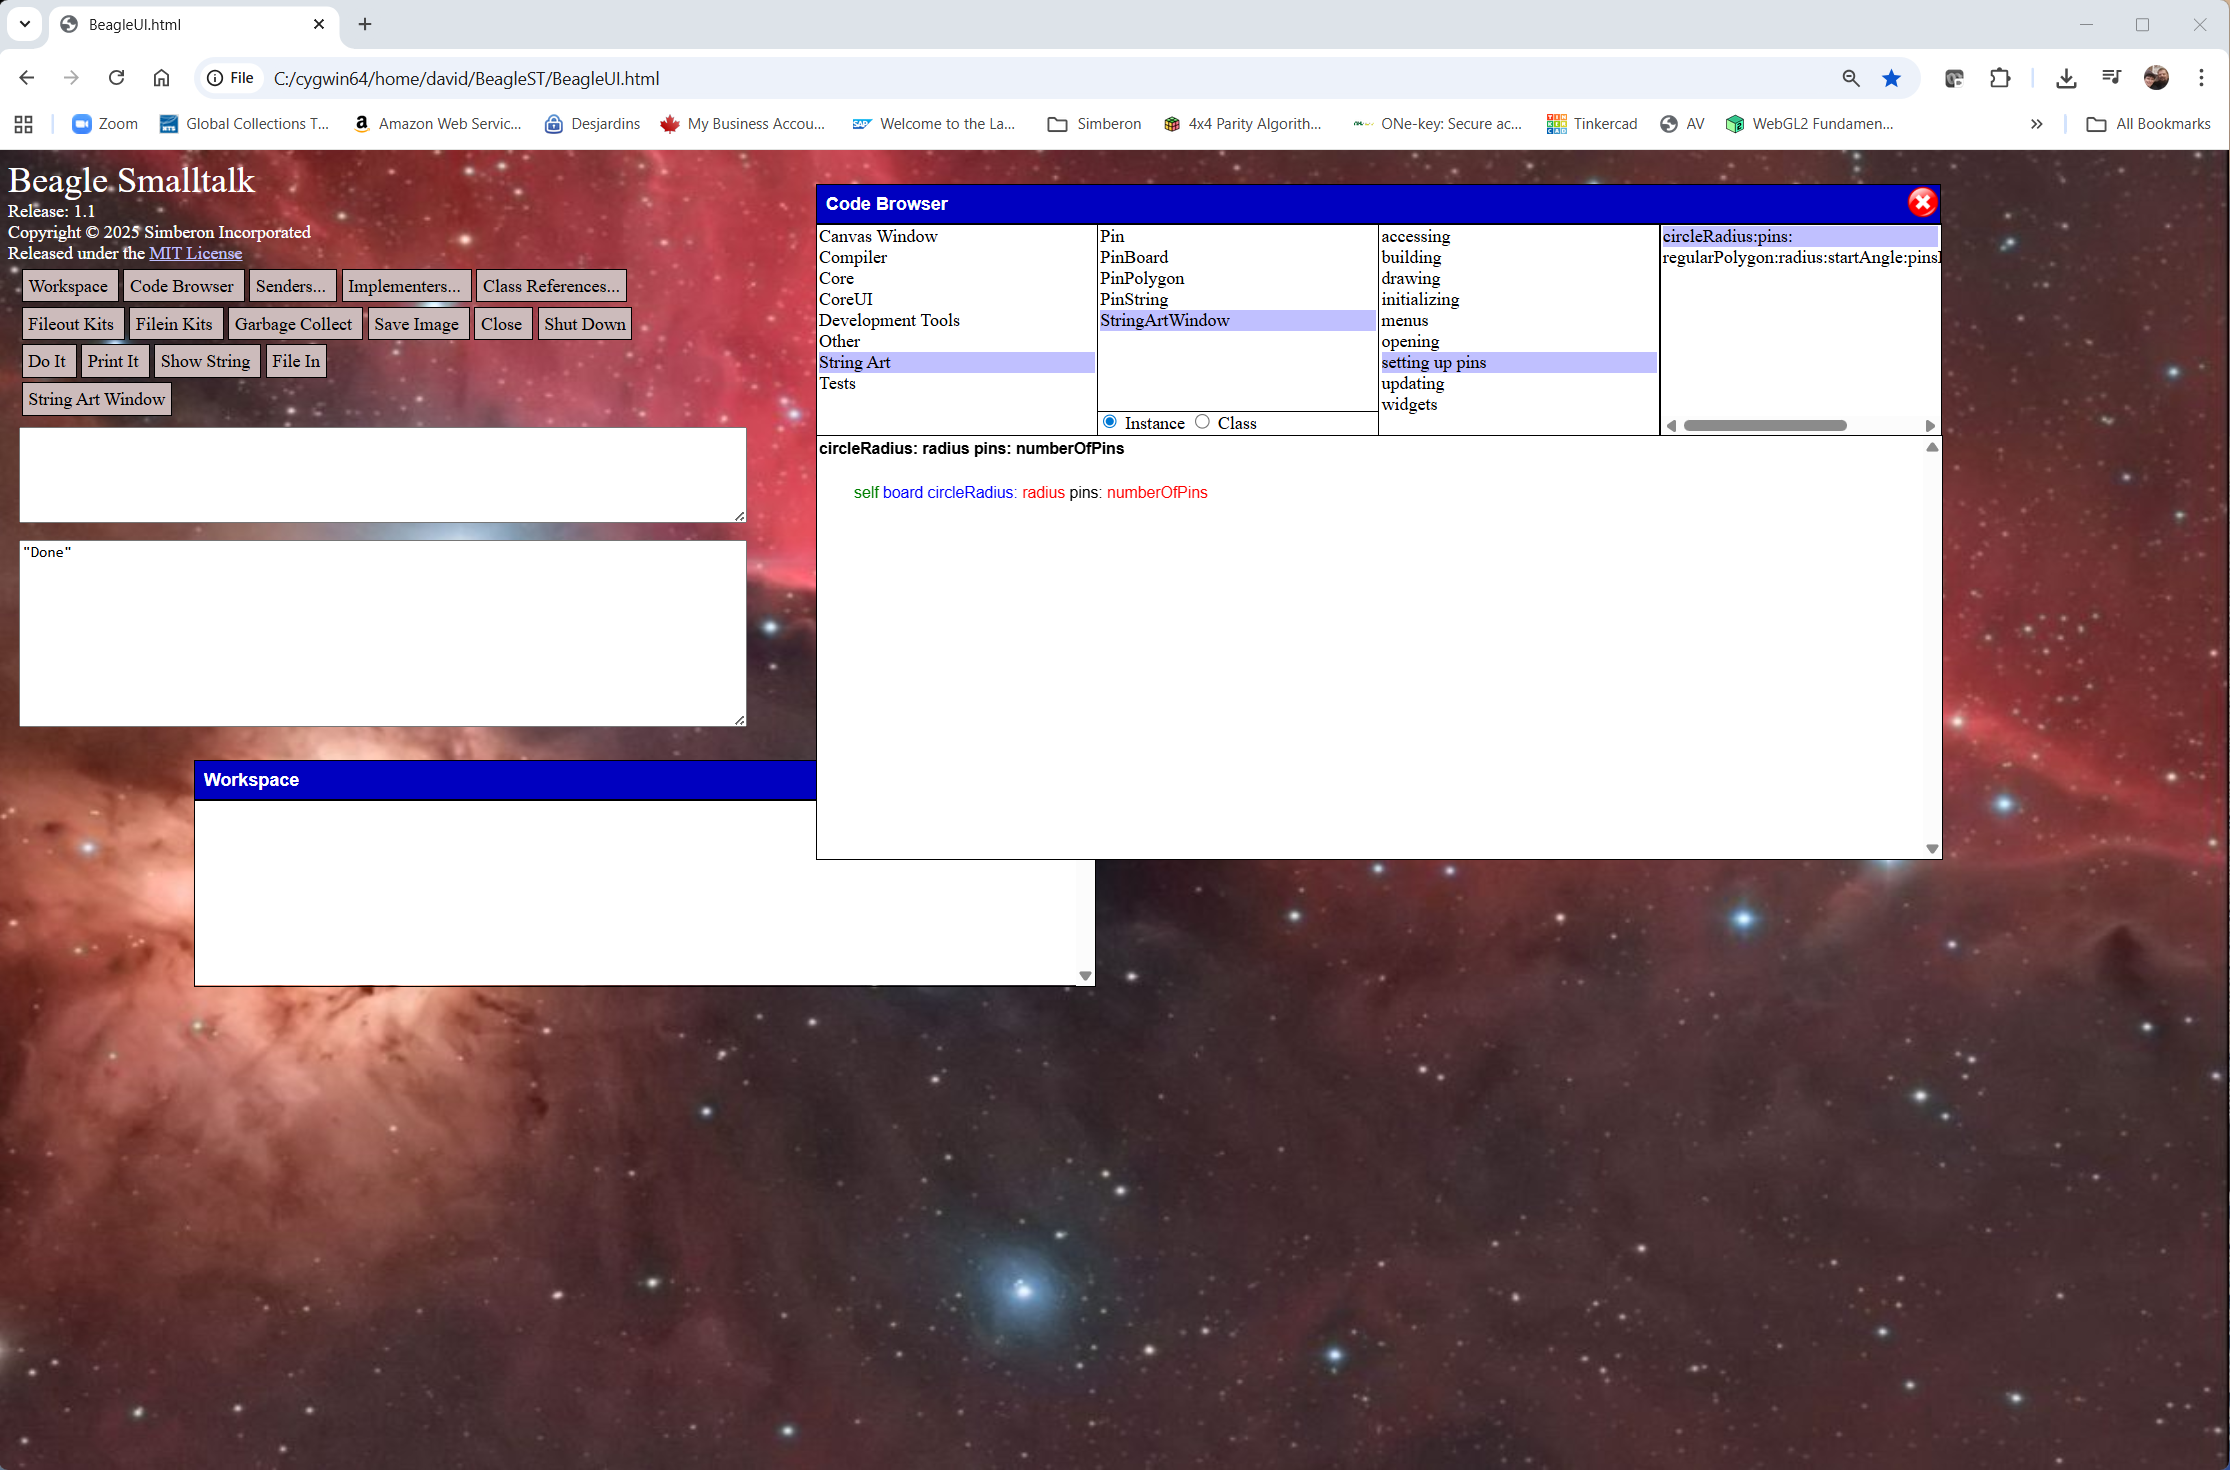Open the tab search dropdown arrow
Screen dimensions: 2230x1470
pos(25,24)
